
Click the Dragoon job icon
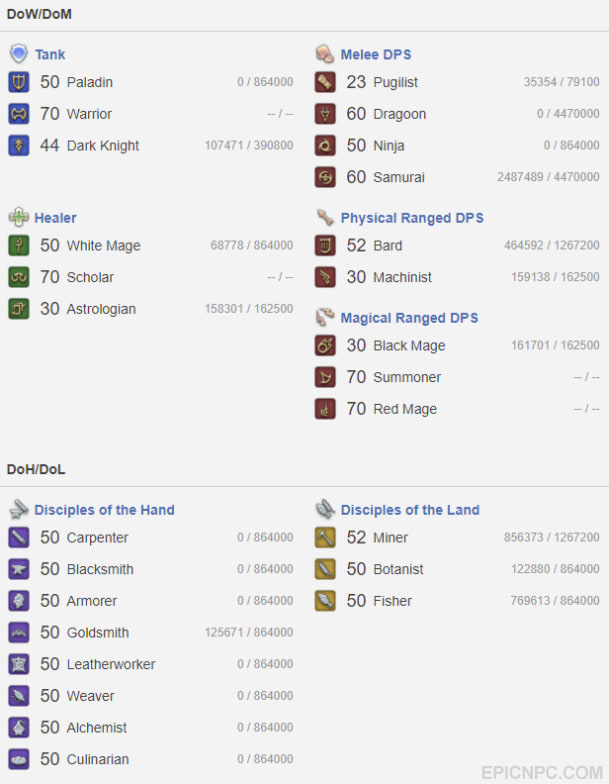(325, 114)
